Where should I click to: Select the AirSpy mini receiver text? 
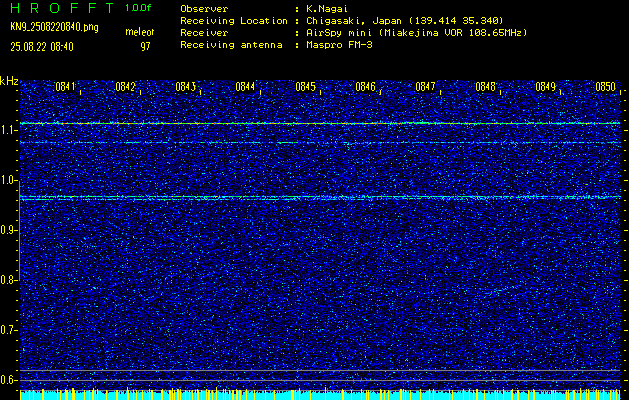point(417,33)
